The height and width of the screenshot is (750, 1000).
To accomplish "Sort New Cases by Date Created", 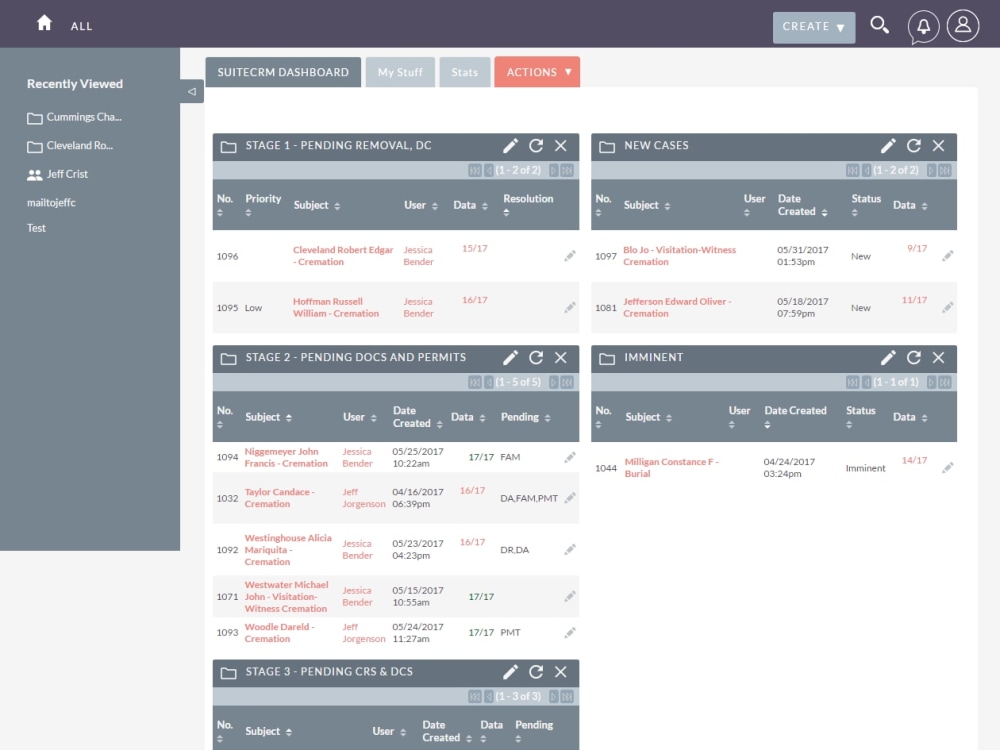I will [x=802, y=205].
